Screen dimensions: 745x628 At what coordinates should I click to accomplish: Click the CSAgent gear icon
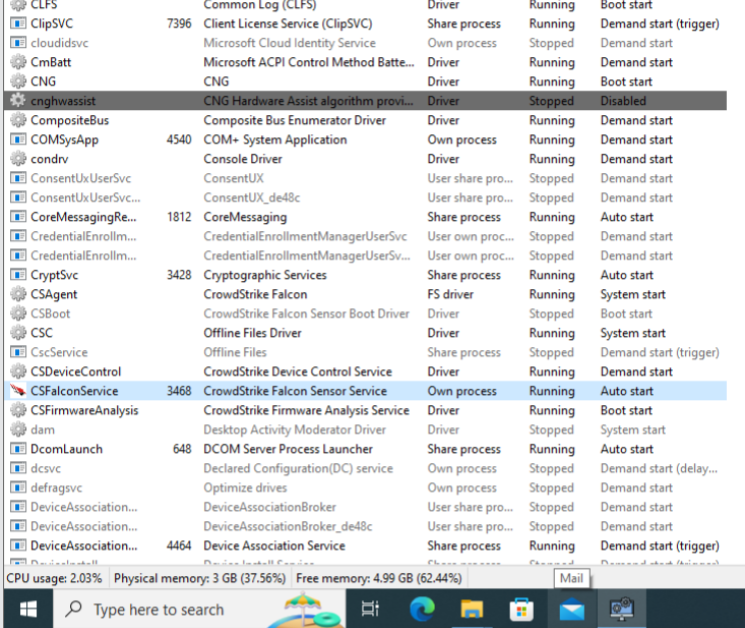click(x=18, y=294)
